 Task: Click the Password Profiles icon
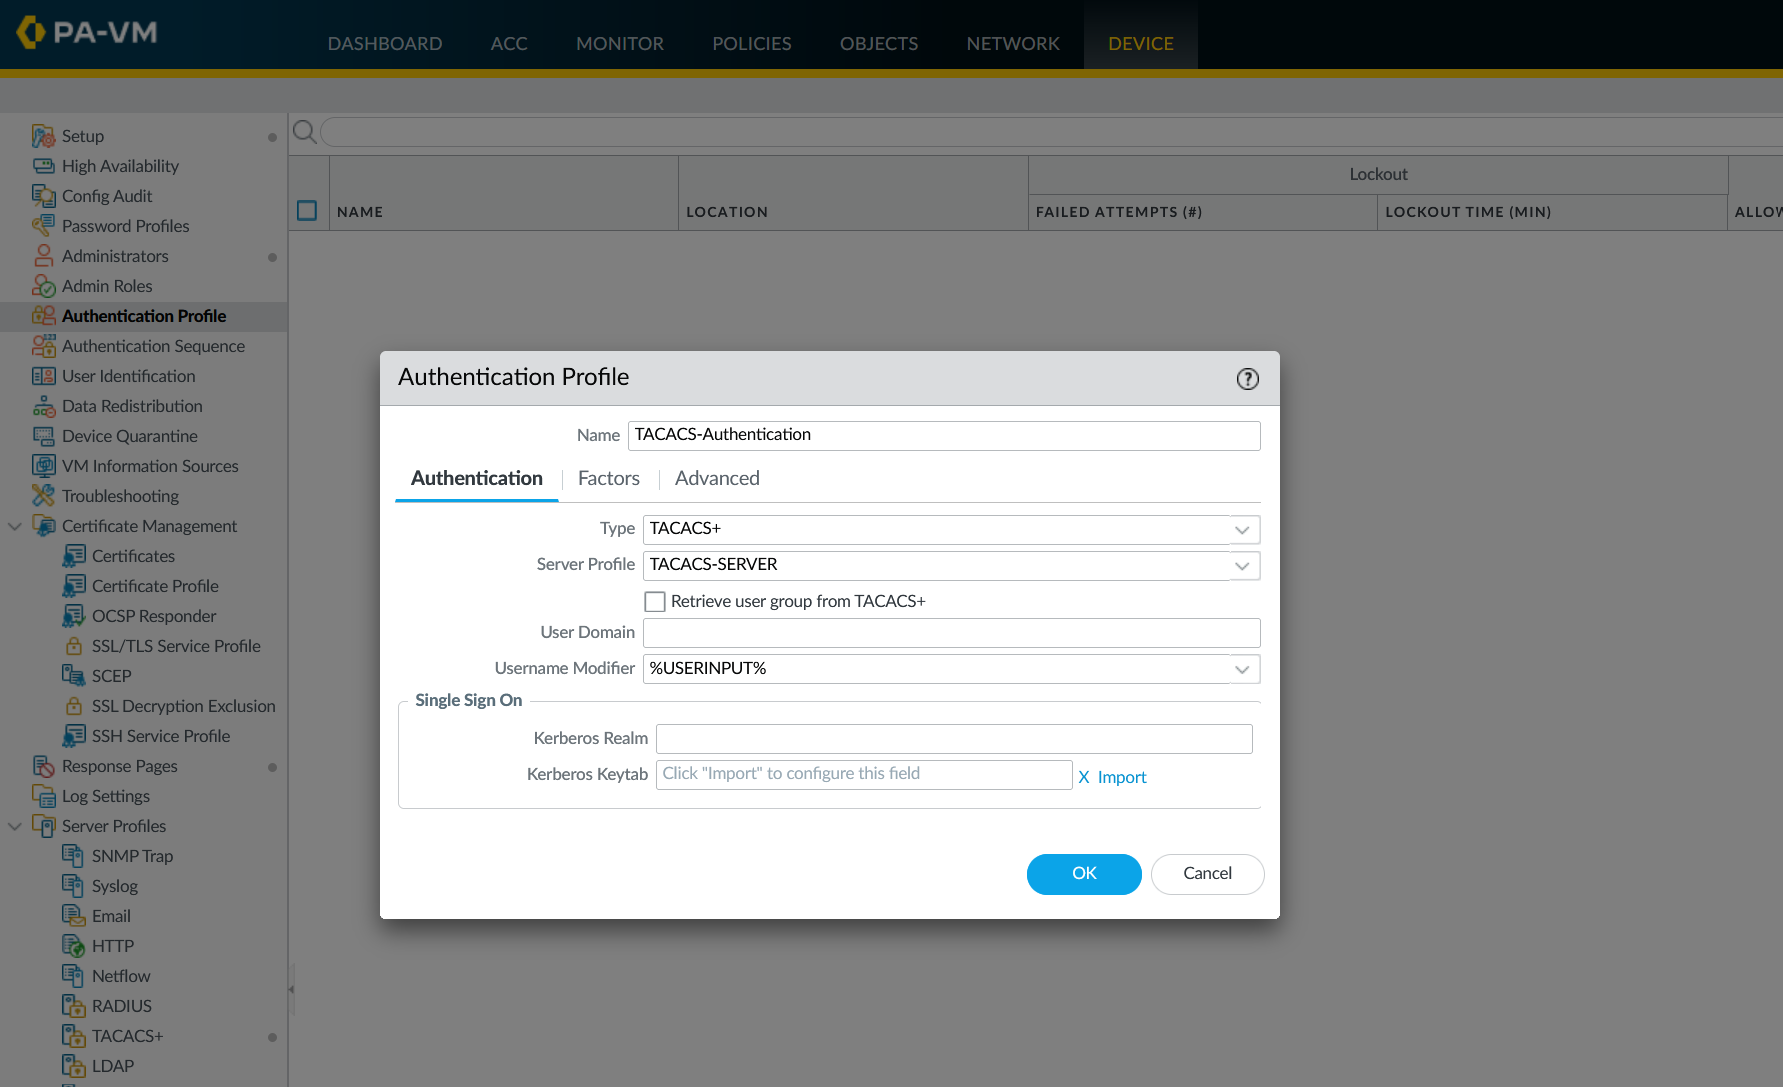(43, 226)
